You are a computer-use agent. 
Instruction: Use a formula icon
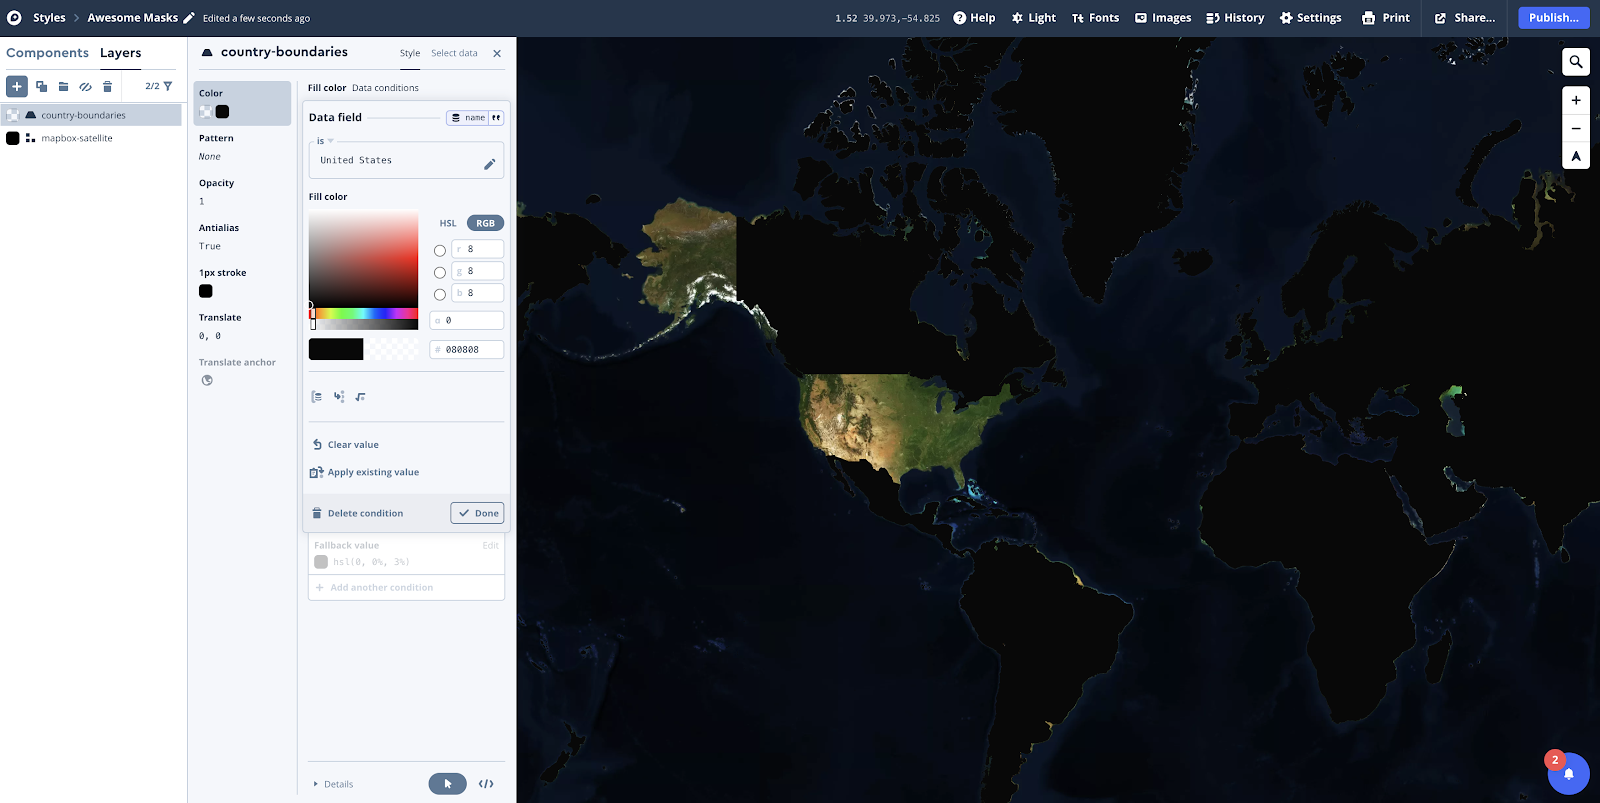point(361,397)
